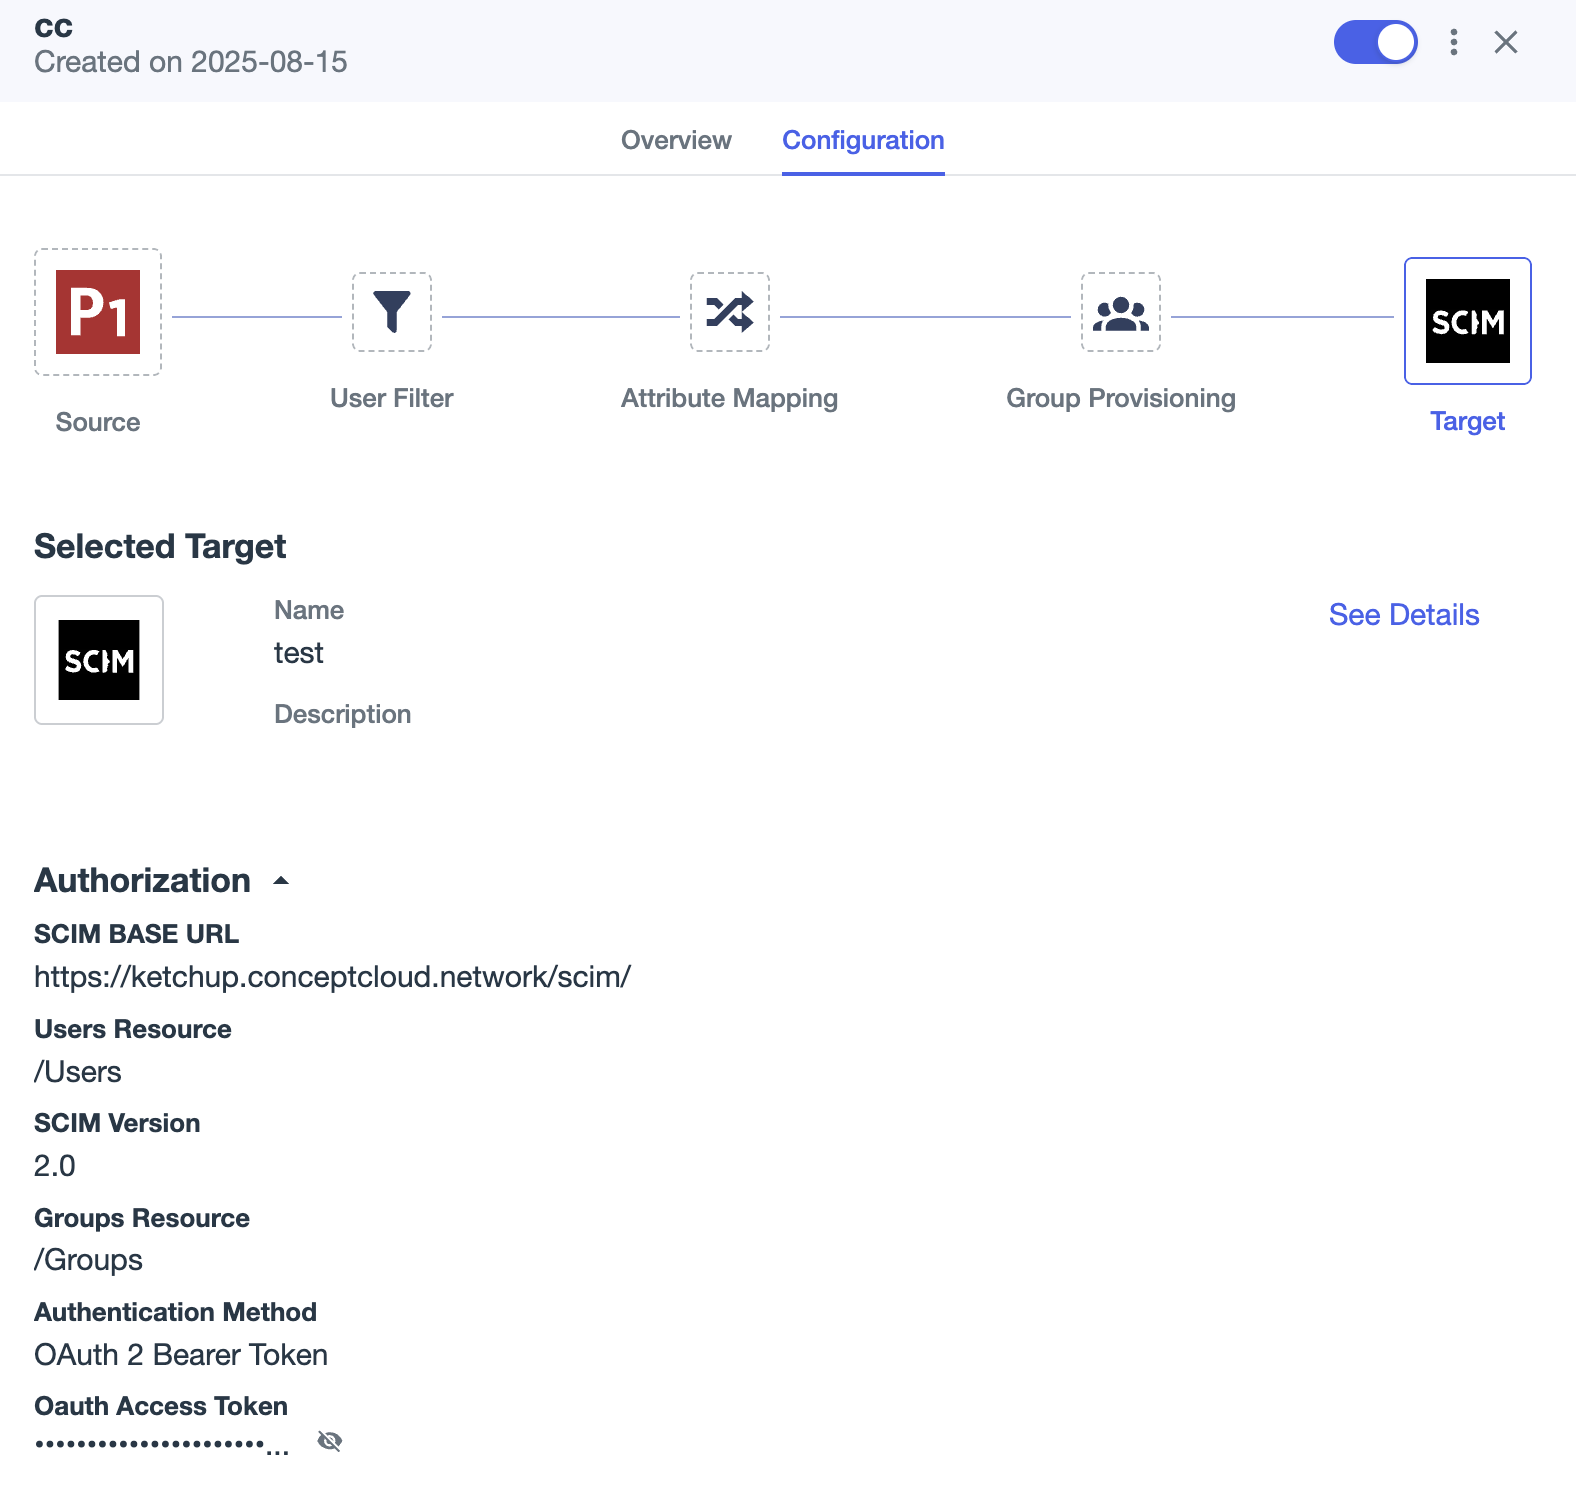Click the PingOne source icon

[x=98, y=312]
